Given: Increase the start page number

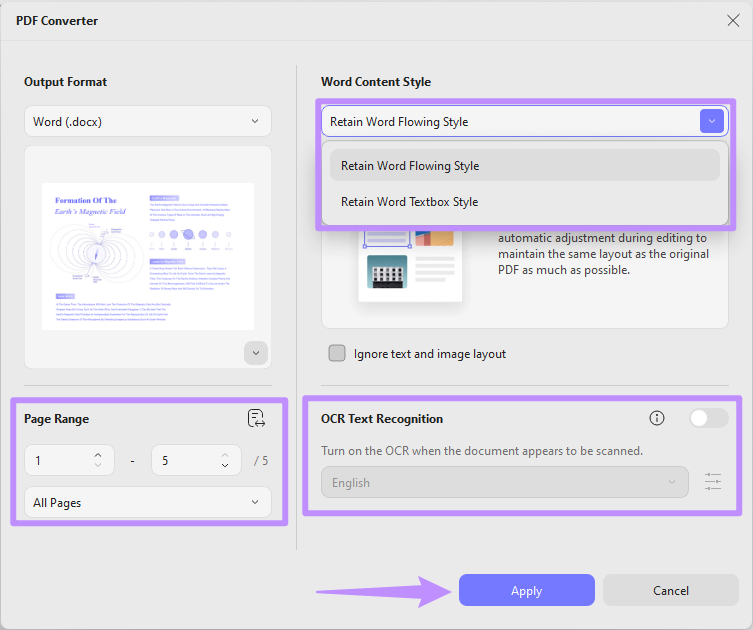Looking at the screenshot, I should tap(98, 455).
